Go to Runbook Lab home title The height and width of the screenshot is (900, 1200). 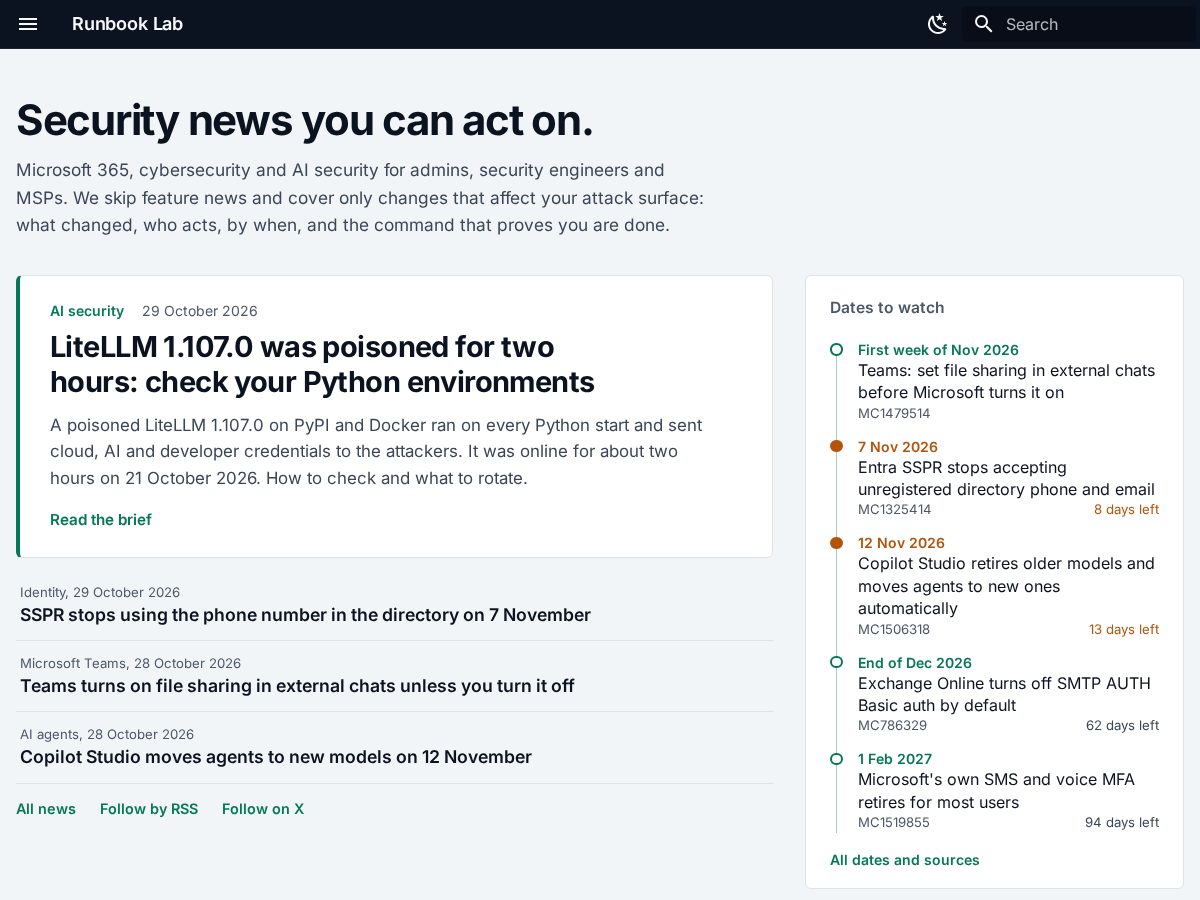[127, 24]
